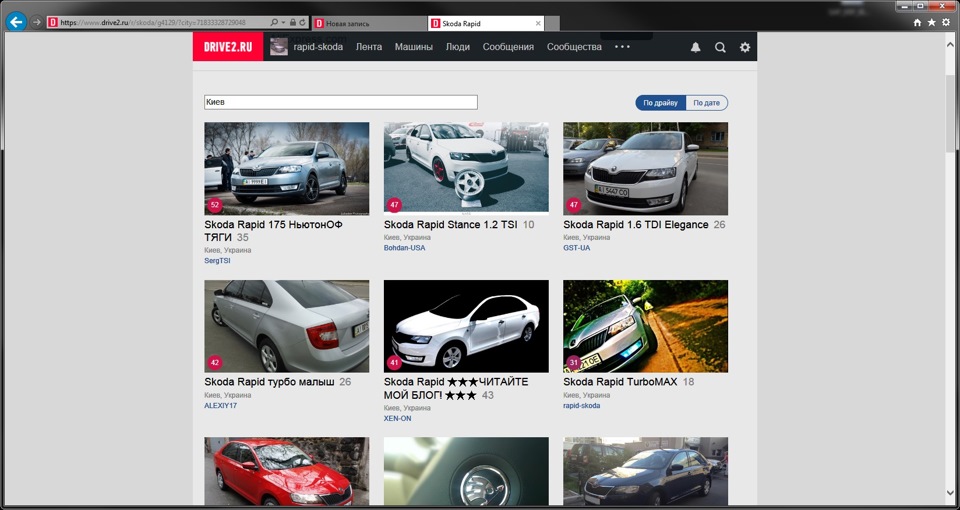Click the city filter field containing Киев

(x=340, y=102)
